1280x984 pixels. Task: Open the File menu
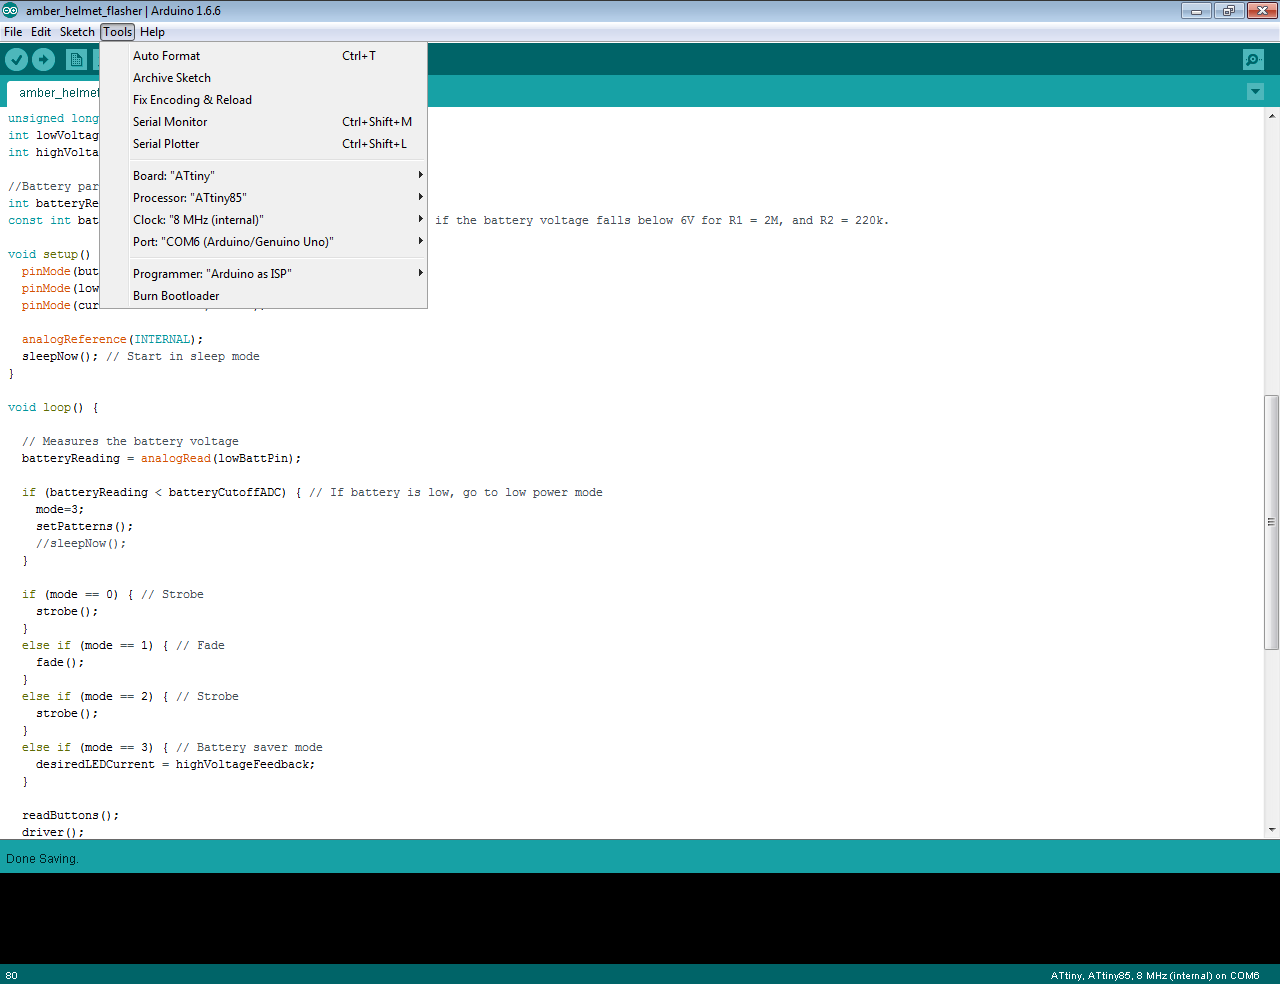(13, 31)
